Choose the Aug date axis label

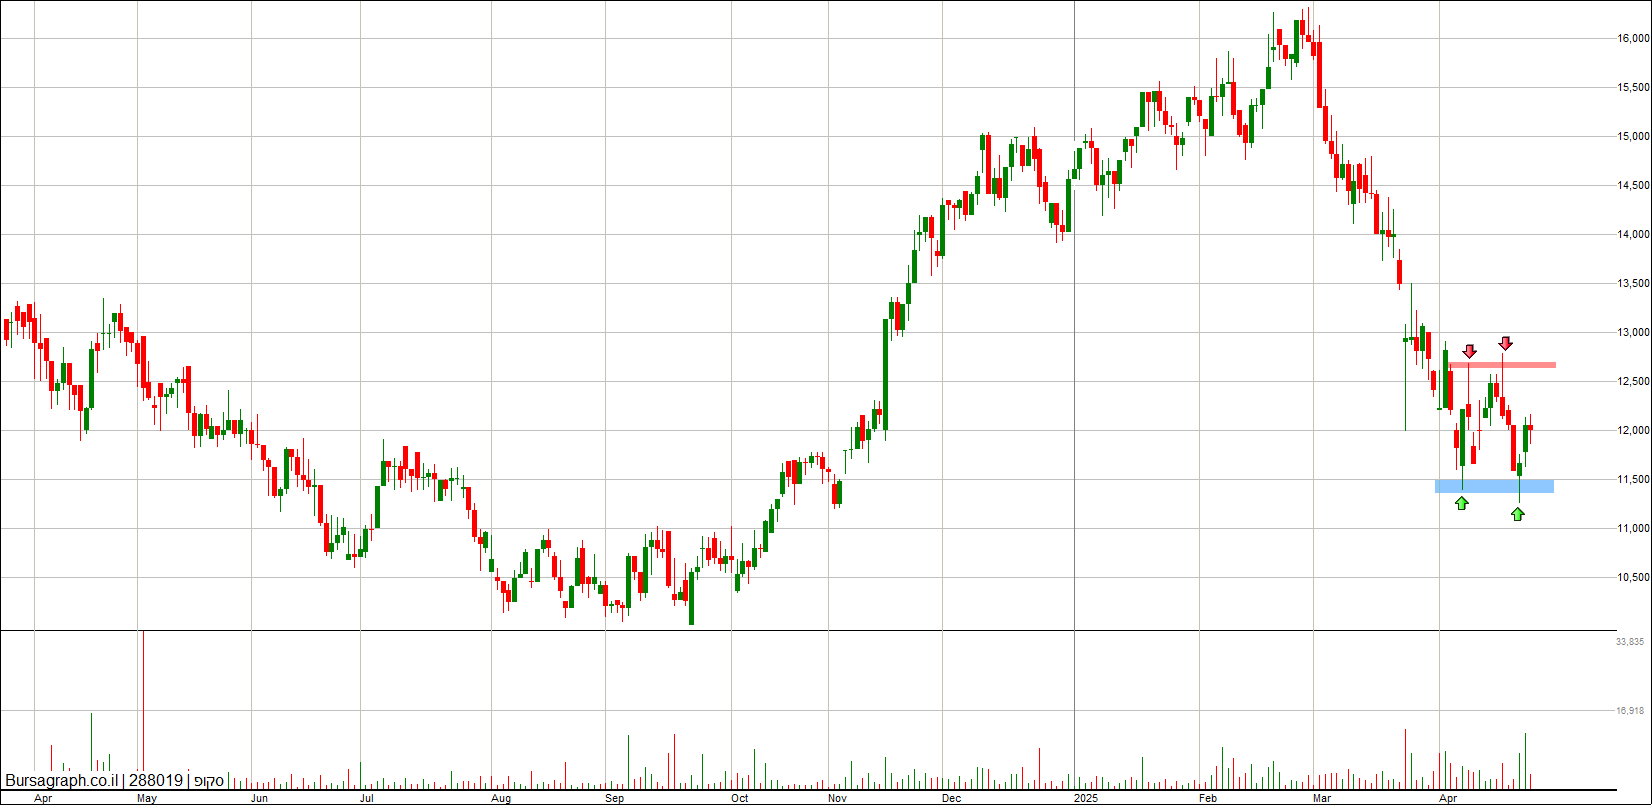coord(501,799)
